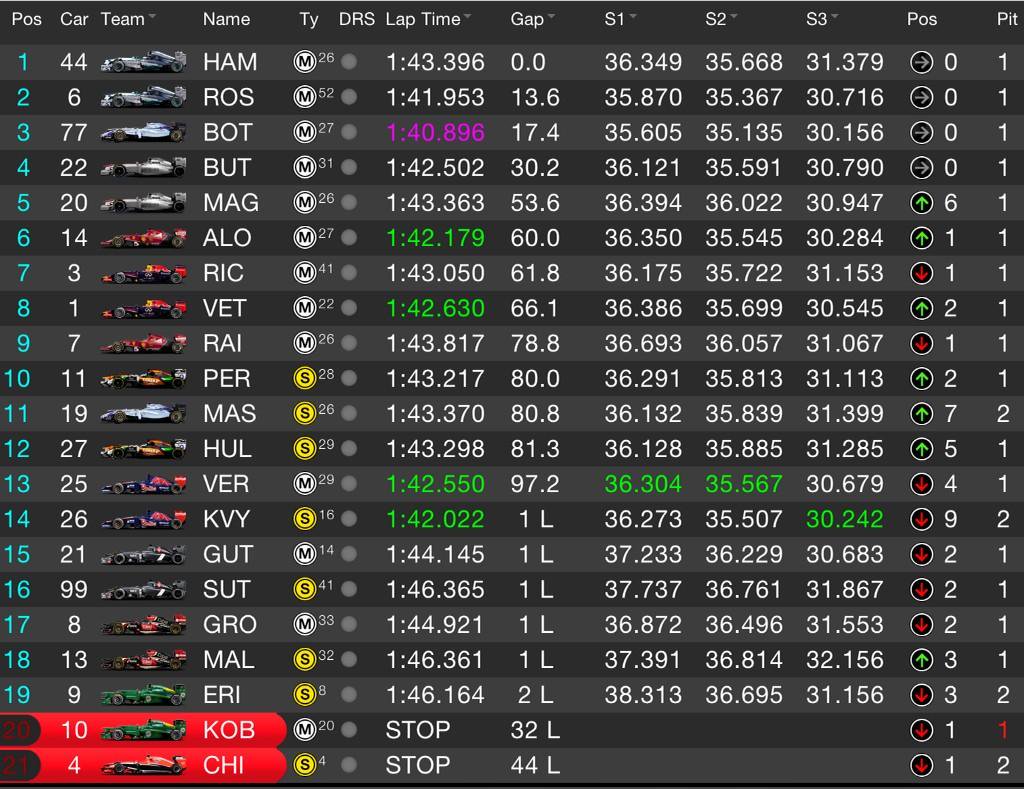
Task: Click Bottas's Williams car icon
Action: [144, 133]
